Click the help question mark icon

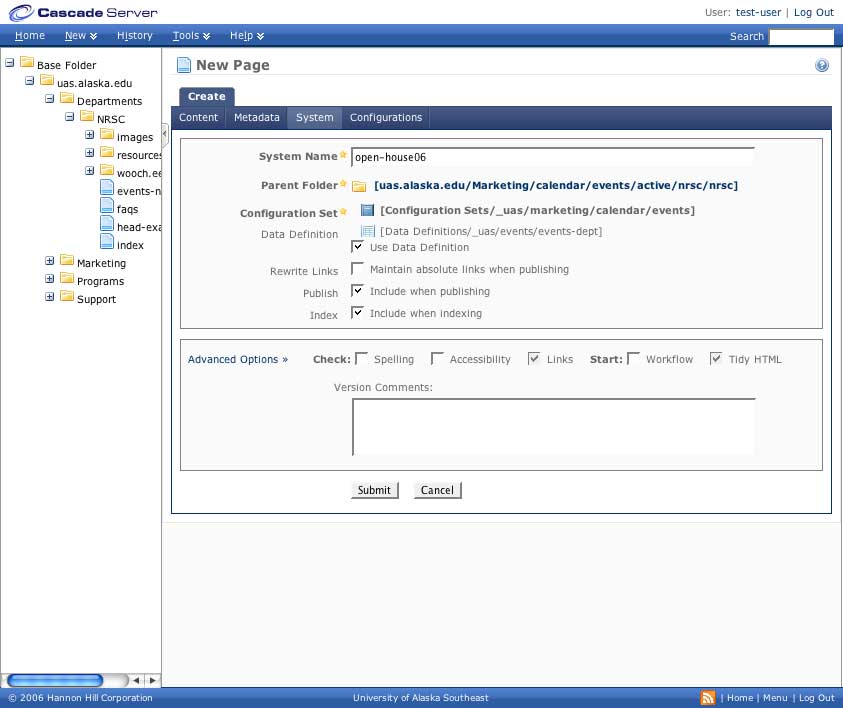(822, 66)
